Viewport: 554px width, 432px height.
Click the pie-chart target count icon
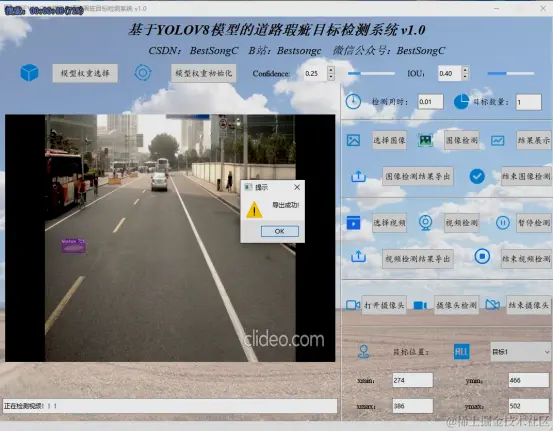coord(461,102)
